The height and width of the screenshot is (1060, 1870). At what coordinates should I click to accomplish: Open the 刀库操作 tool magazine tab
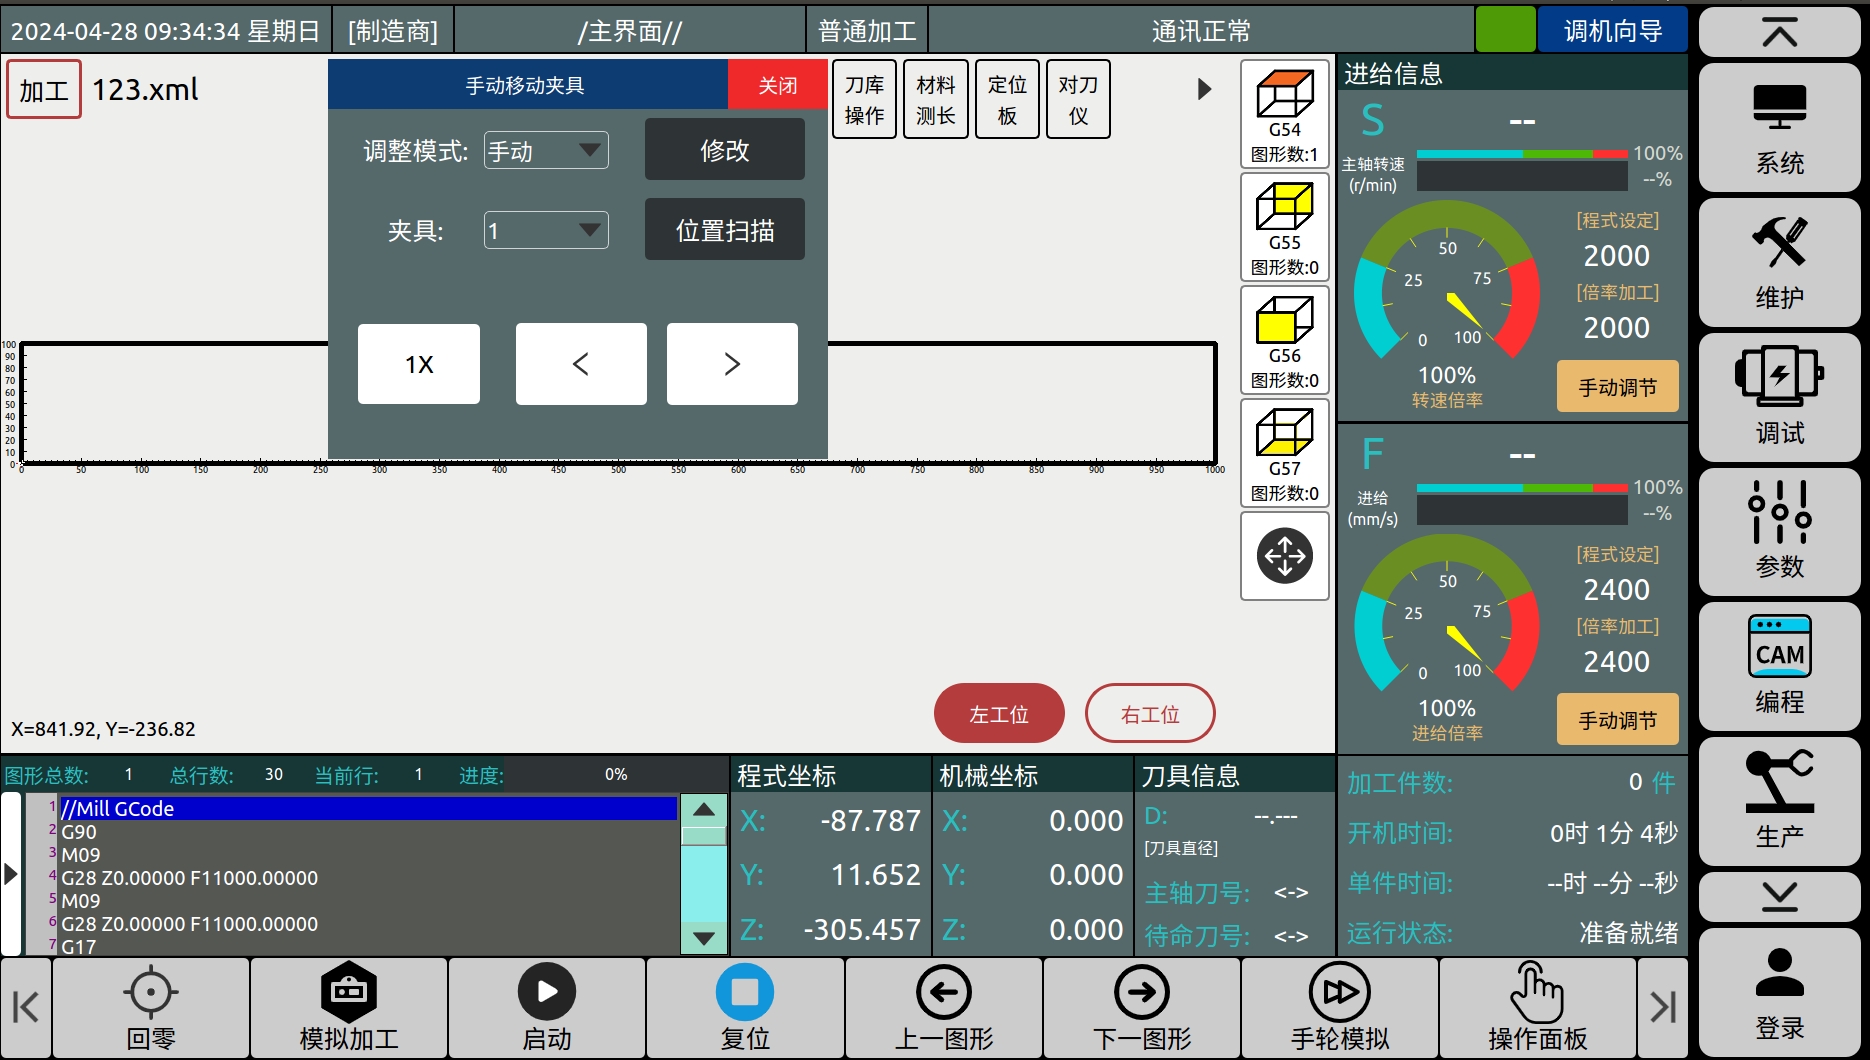click(x=864, y=100)
